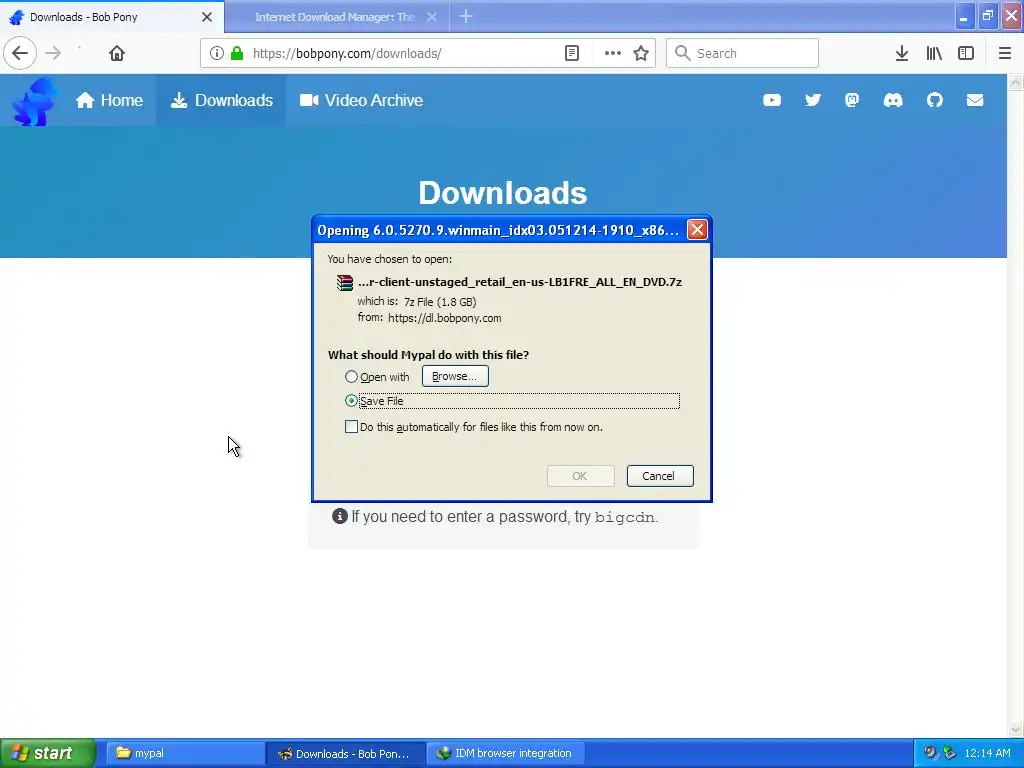The image size is (1024, 768).
Task: Open the email envelope icon in header
Action: pyautogui.click(x=975, y=100)
